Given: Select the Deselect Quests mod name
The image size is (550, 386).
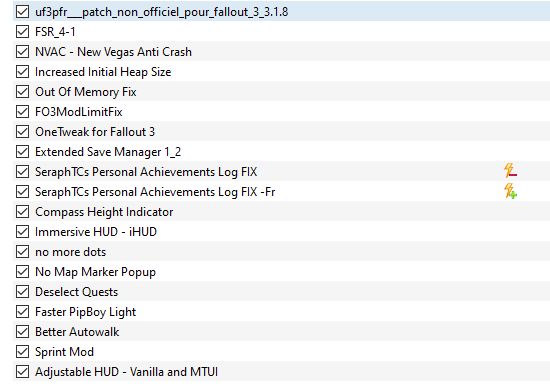Looking at the screenshot, I should point(76,292).
